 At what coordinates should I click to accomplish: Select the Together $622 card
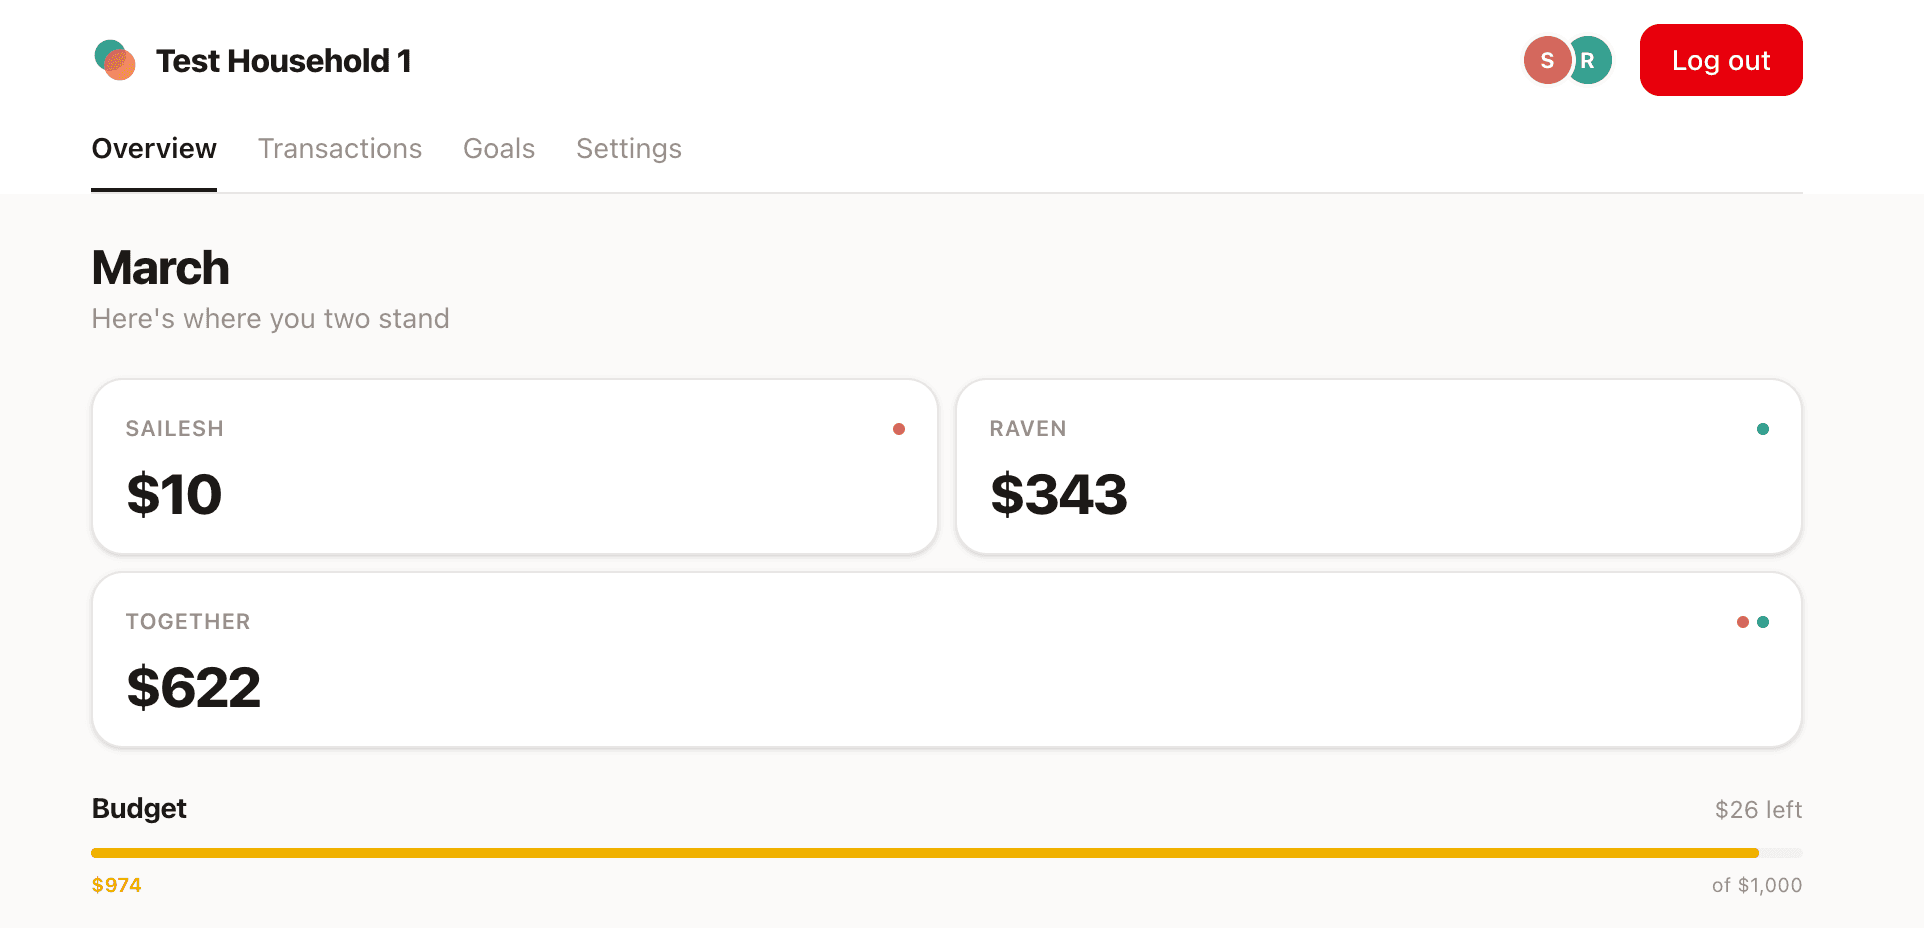point(946,658)
